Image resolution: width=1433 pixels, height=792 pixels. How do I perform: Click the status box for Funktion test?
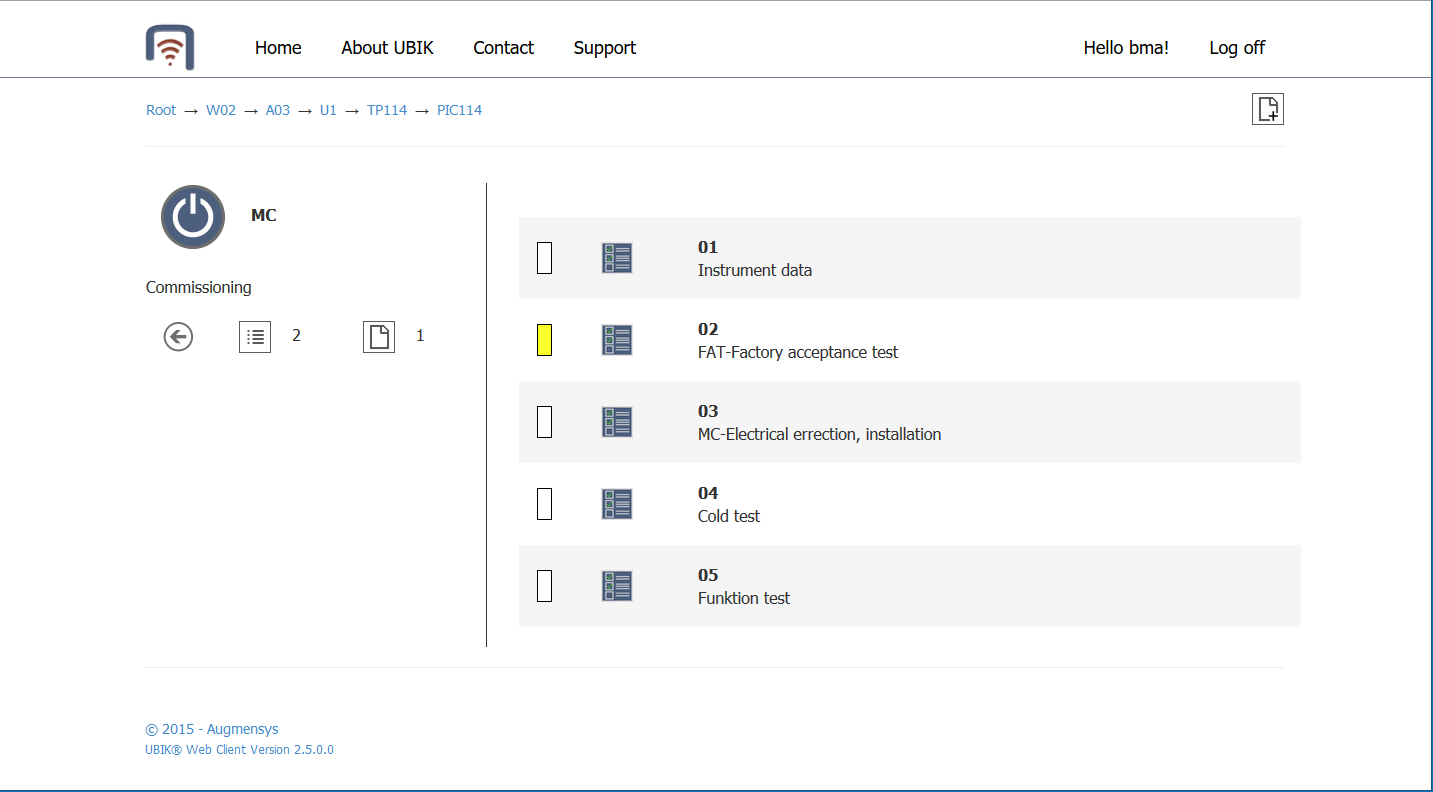coord(544,586)
